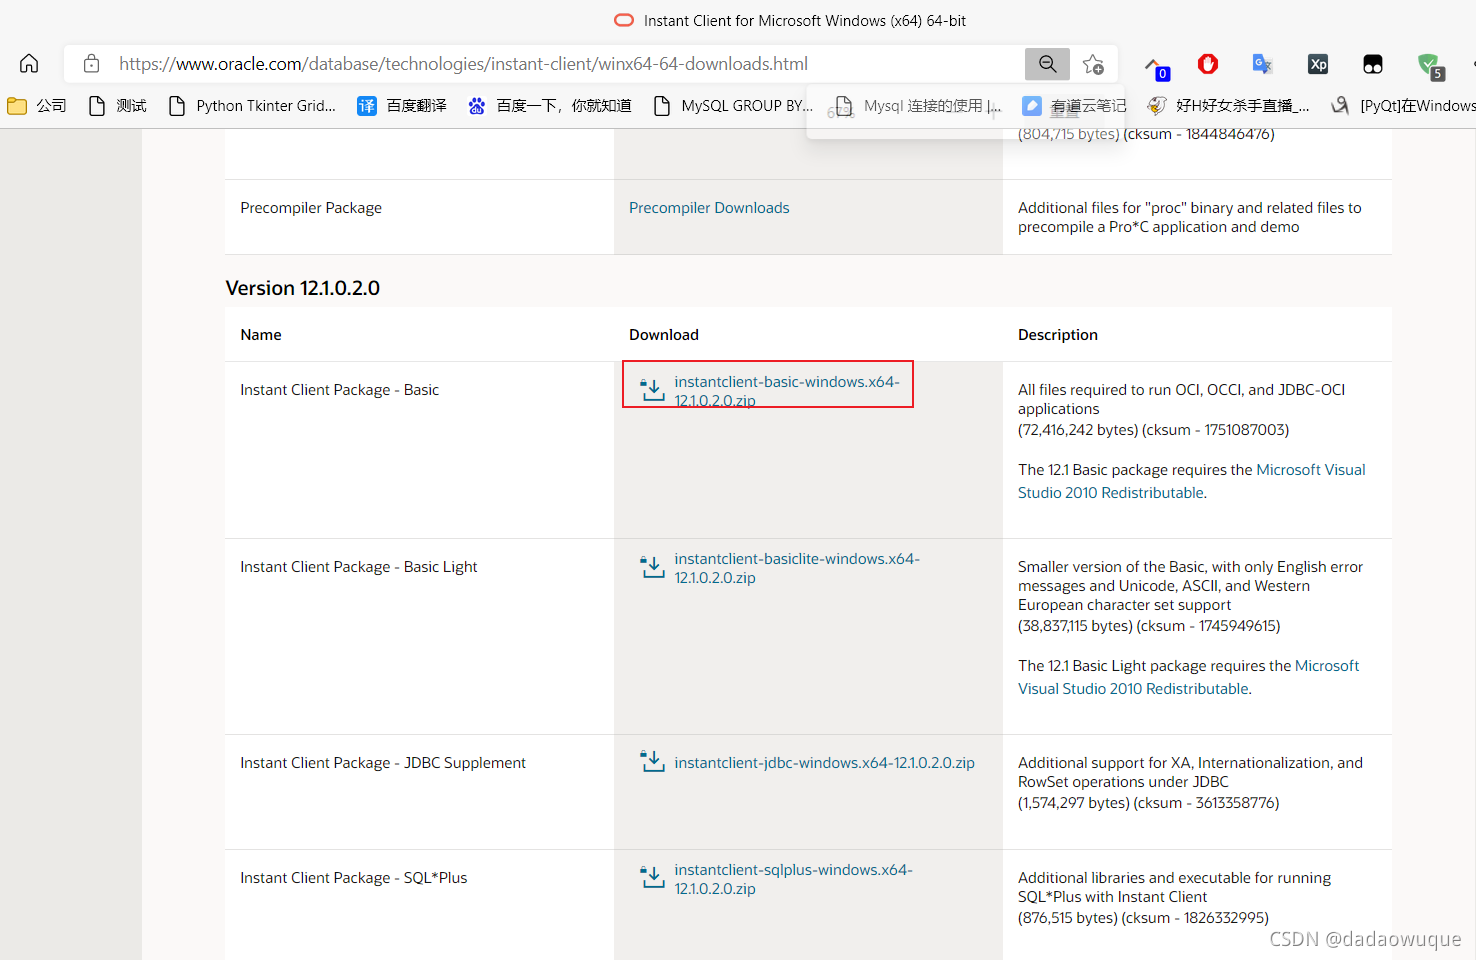Download instantclient-jdbc-windows.x64-12.1.0.2.0.zip
The width and height of the screenshot is (1476, 960).
pos(824,763)
